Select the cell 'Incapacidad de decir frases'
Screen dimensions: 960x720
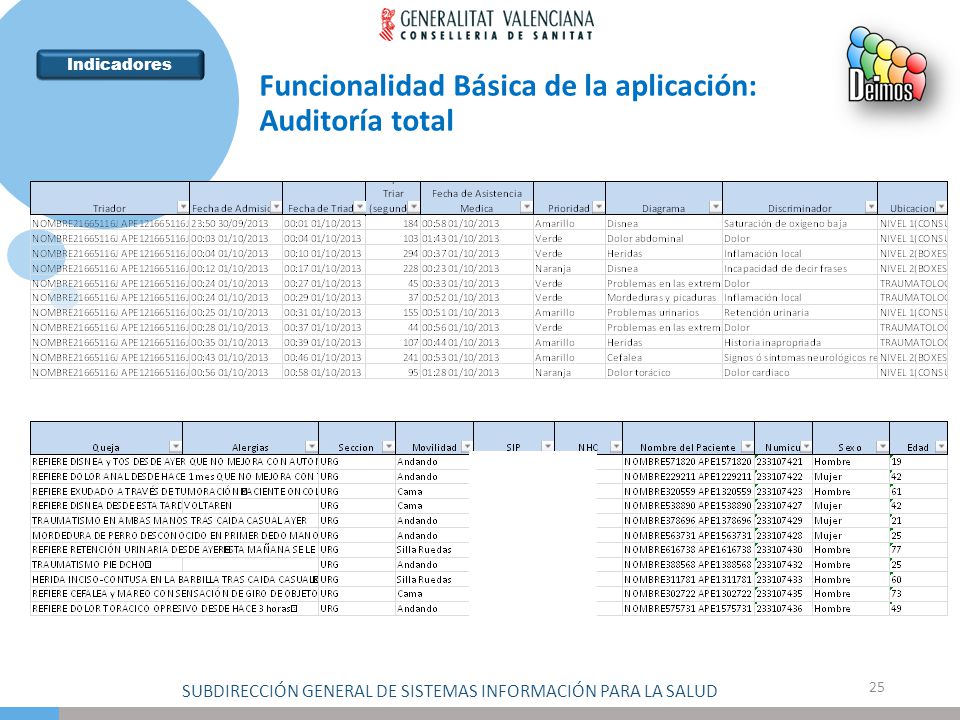(800, 268)
